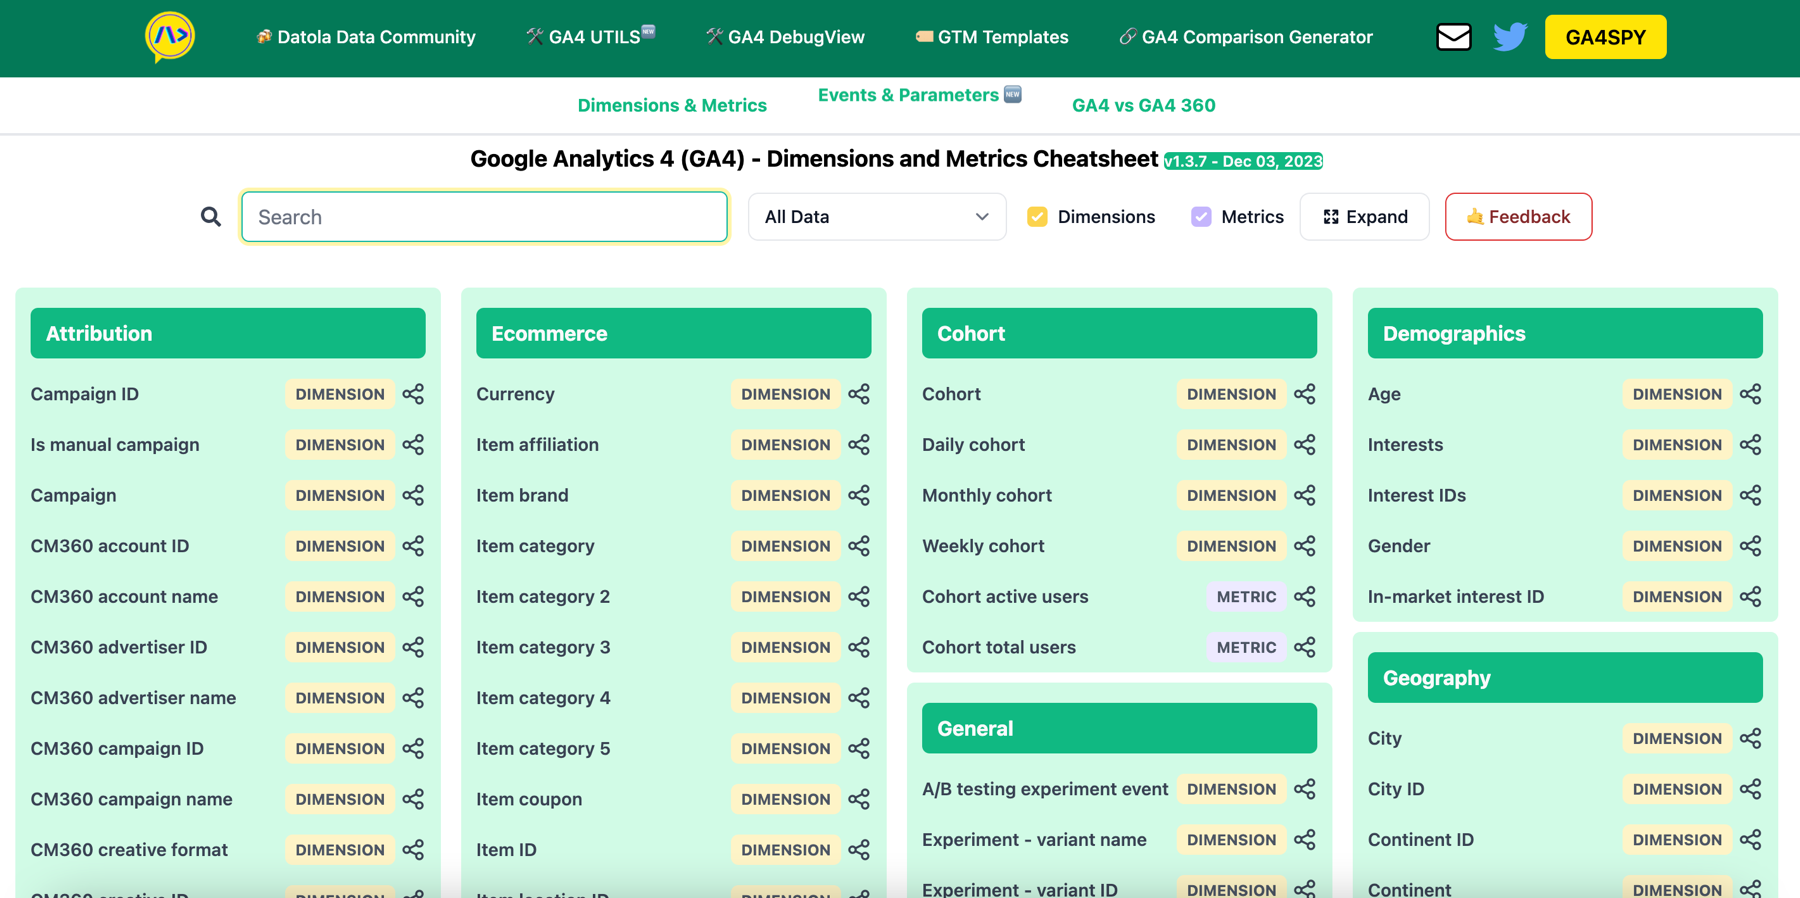
Task: Toggle the Dimensions checkbox
Action: pos(1037,217)
